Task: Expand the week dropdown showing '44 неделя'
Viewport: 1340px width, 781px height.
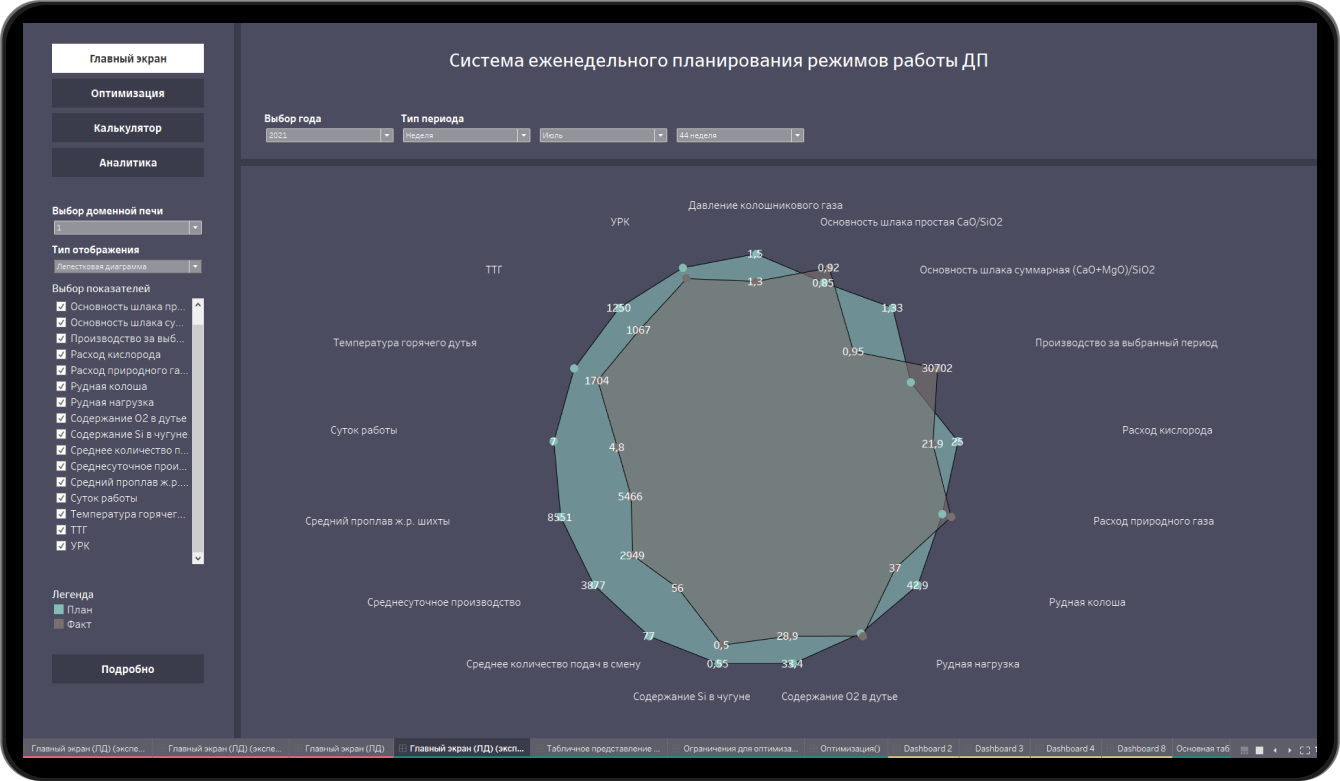Action: pos(740,135)
